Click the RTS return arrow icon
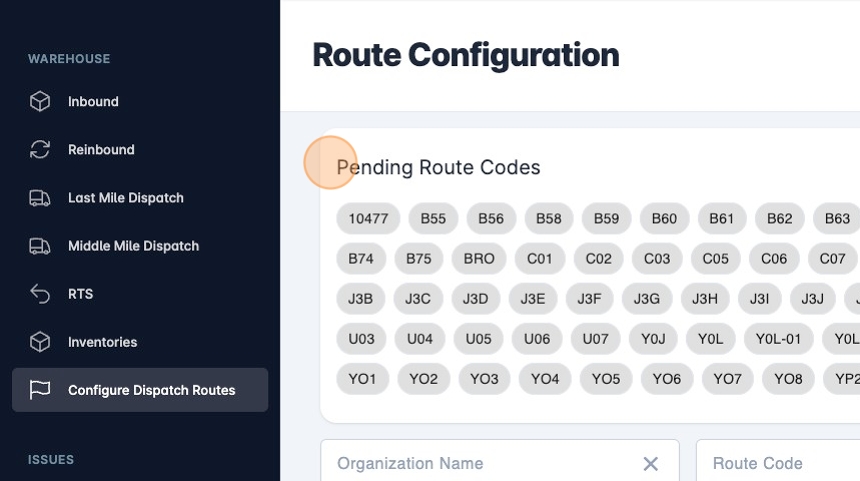 coord(40,294)
